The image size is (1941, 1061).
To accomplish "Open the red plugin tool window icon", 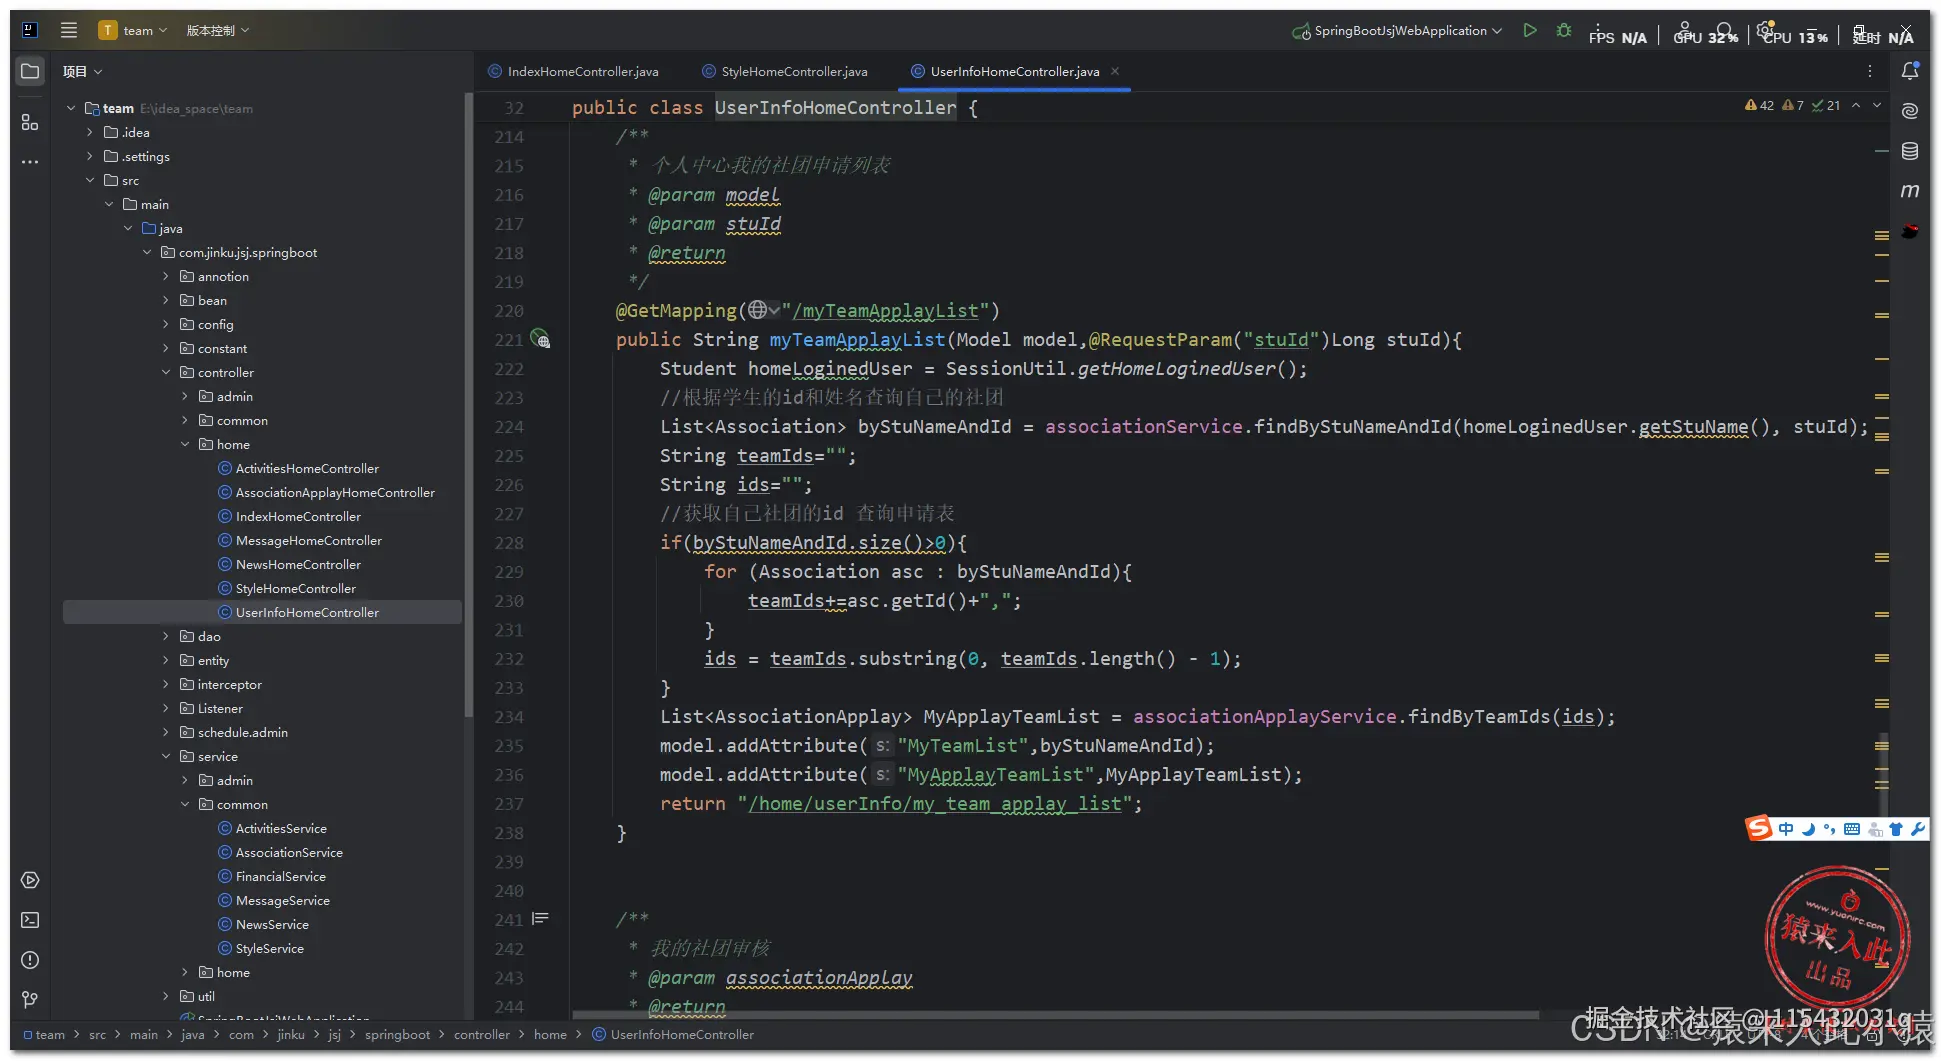I will click(x=1910, y=231).
